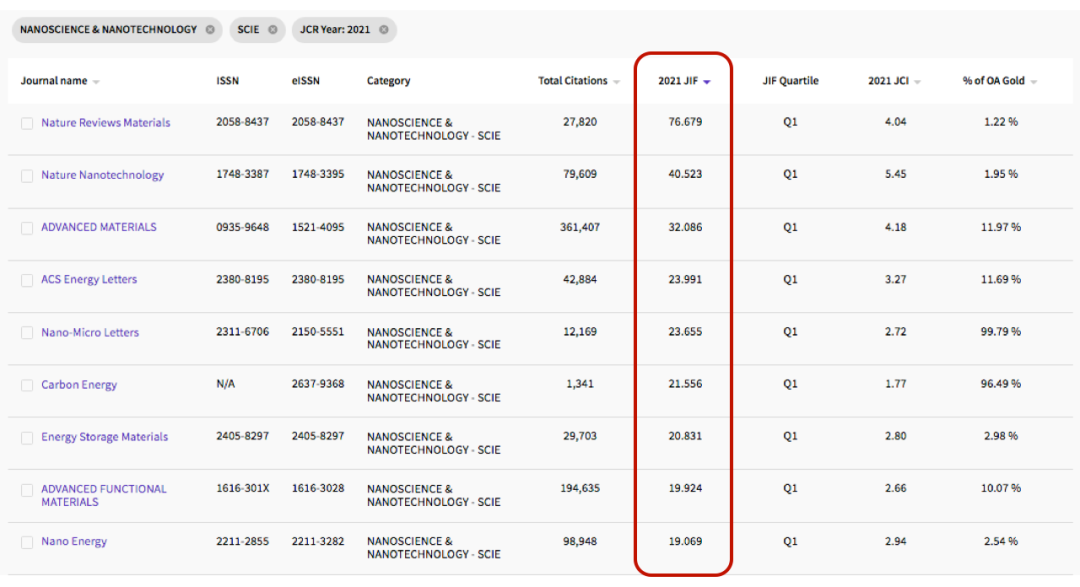Click the JIF value 32.086
The image size is (1080, 587).
point(685,227)
